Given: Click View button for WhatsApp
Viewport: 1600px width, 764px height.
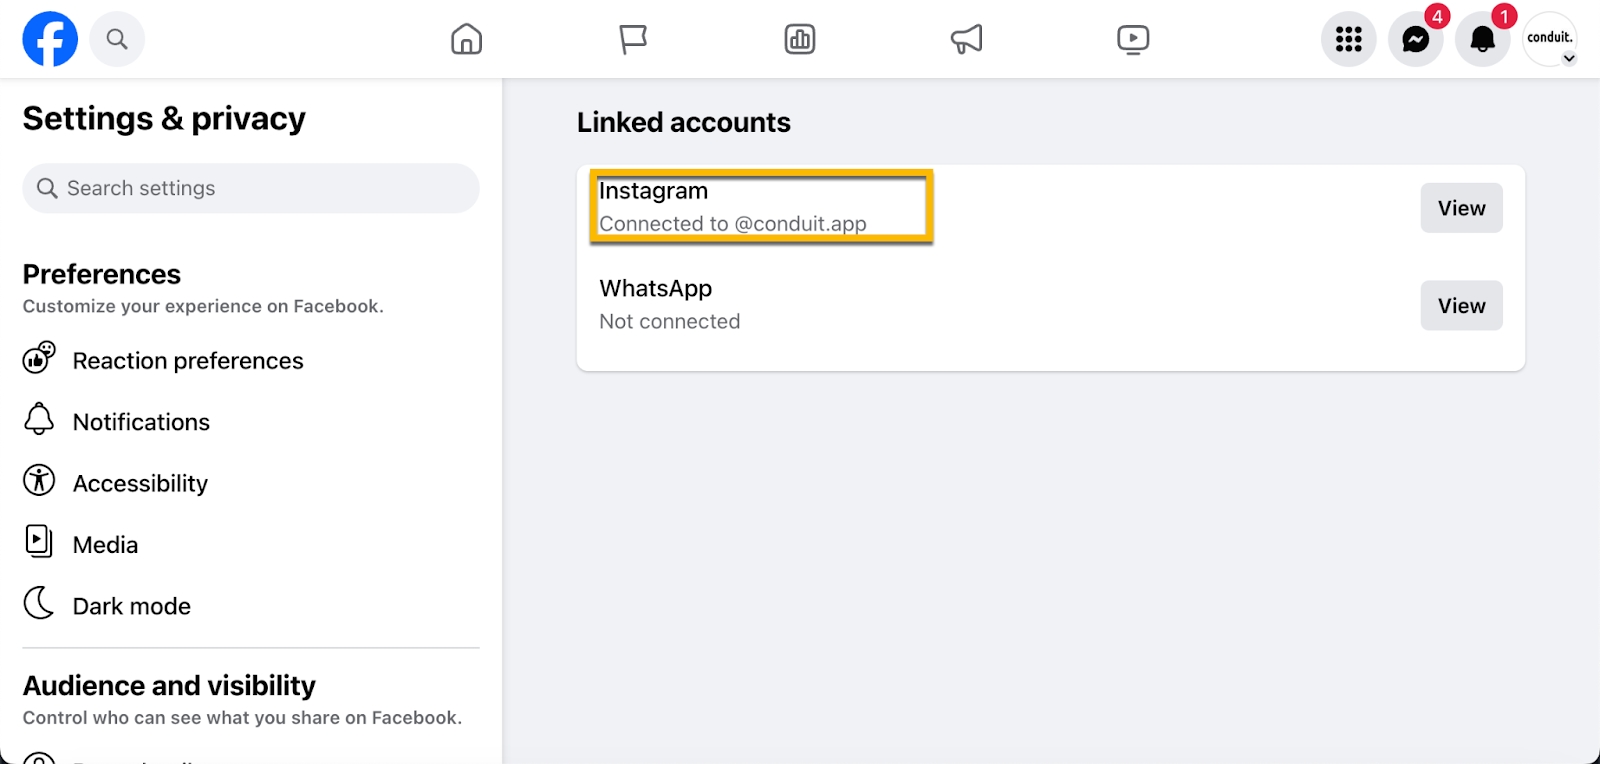Looking at the screenshot, I should [x=1461, y=306].
